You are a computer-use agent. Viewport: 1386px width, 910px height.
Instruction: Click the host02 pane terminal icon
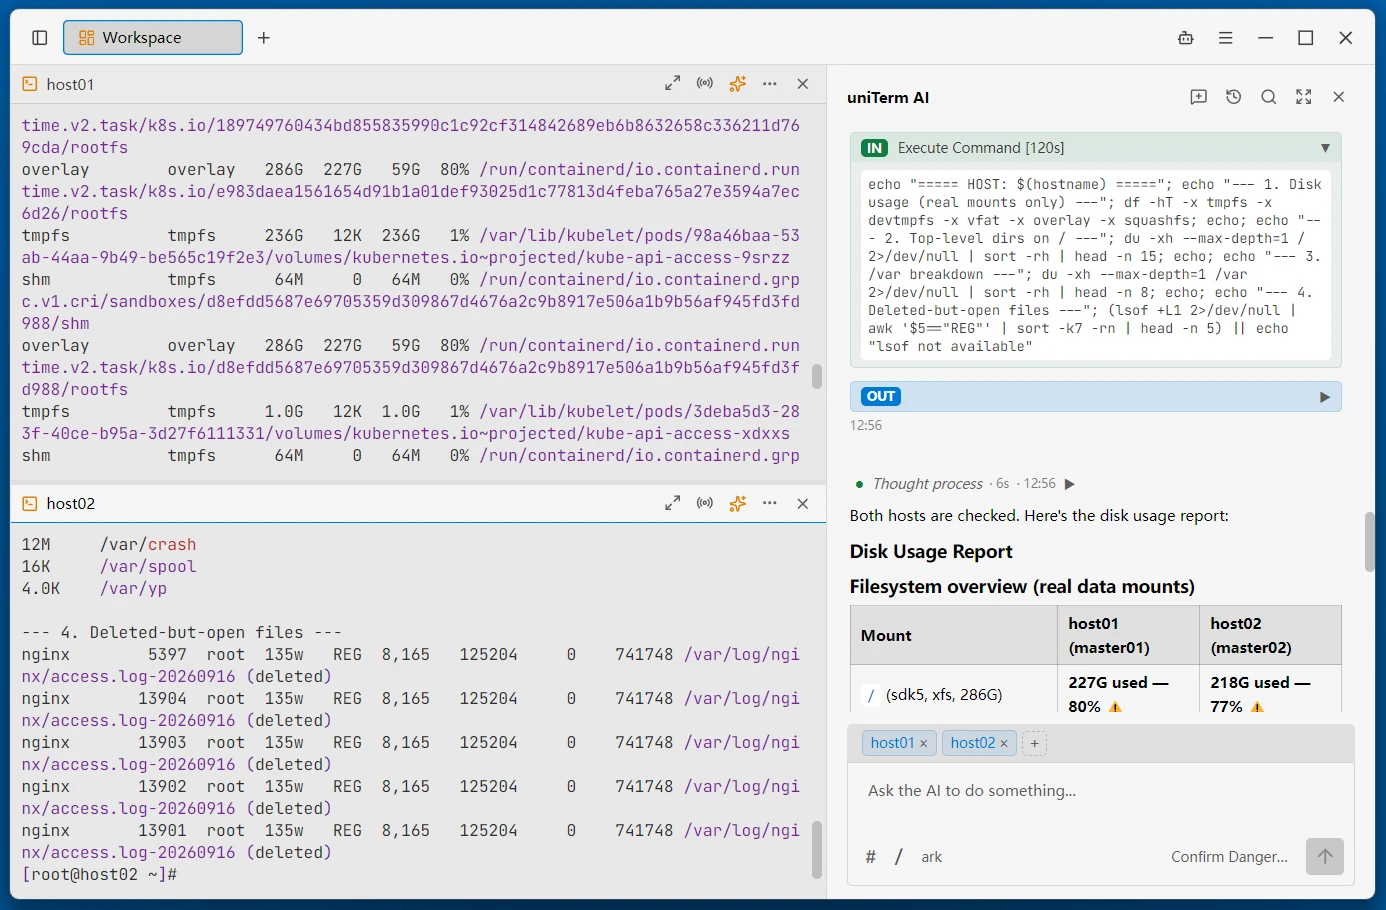(30, 503)
